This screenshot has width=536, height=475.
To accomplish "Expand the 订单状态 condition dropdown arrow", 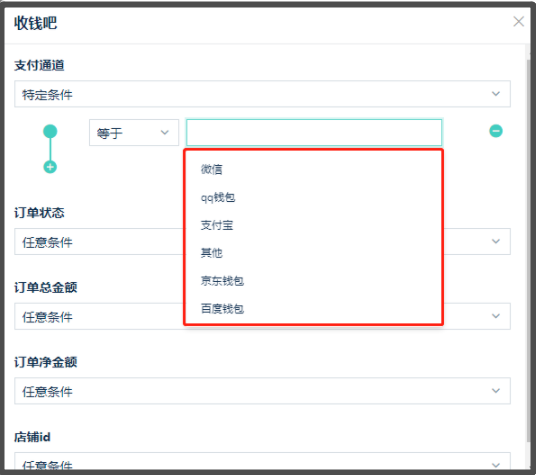I will pyautogui.click(x=496, y=241).
